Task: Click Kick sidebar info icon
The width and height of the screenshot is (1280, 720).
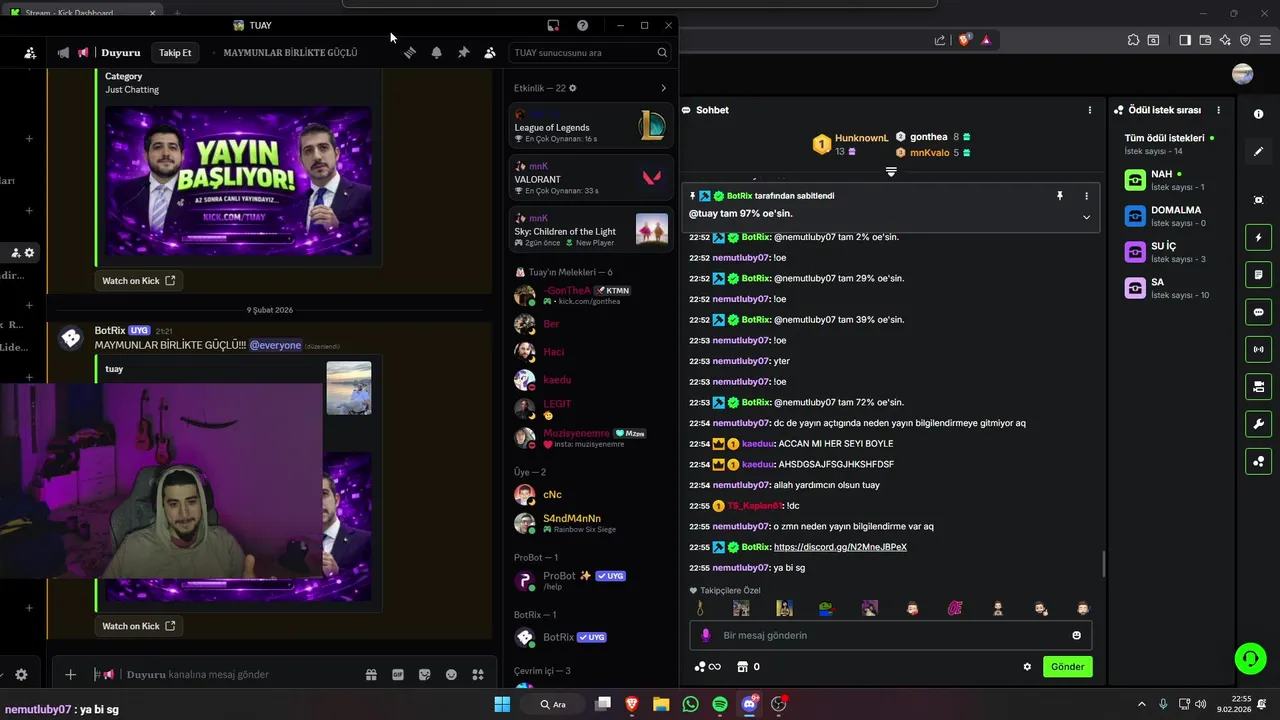Action: [x=1258, y=114]
